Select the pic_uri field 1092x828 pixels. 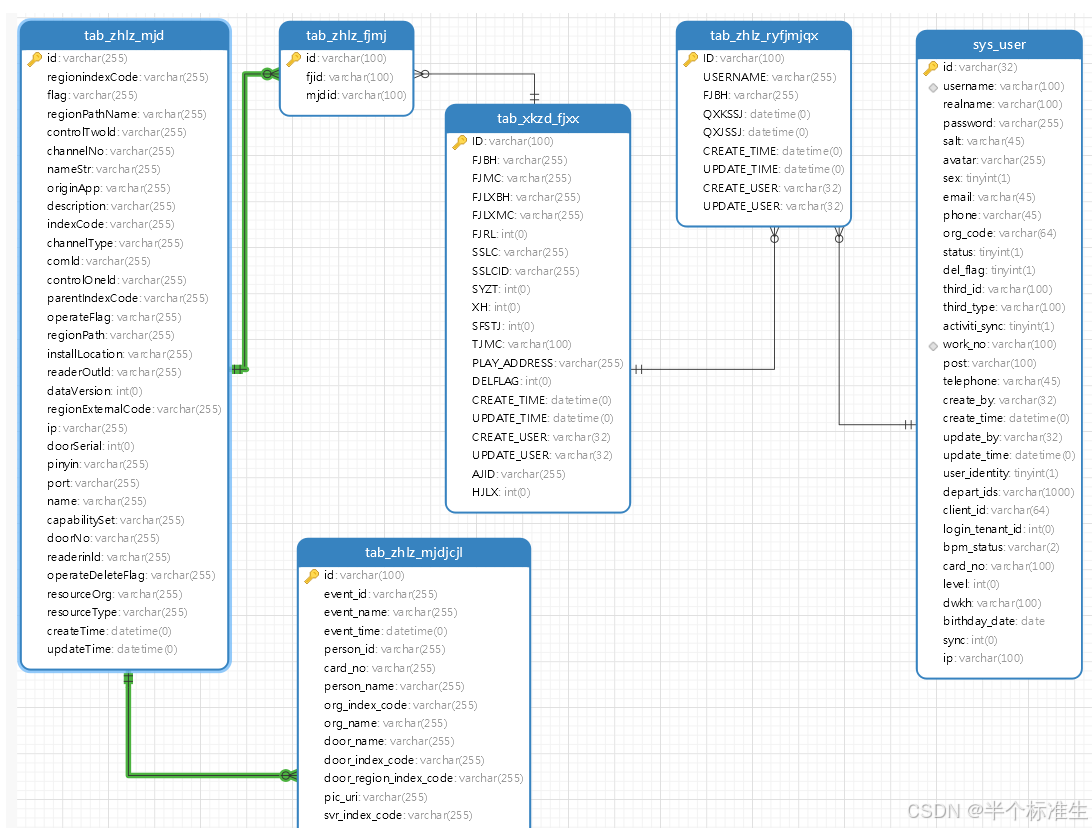click(x=375, y=797)
